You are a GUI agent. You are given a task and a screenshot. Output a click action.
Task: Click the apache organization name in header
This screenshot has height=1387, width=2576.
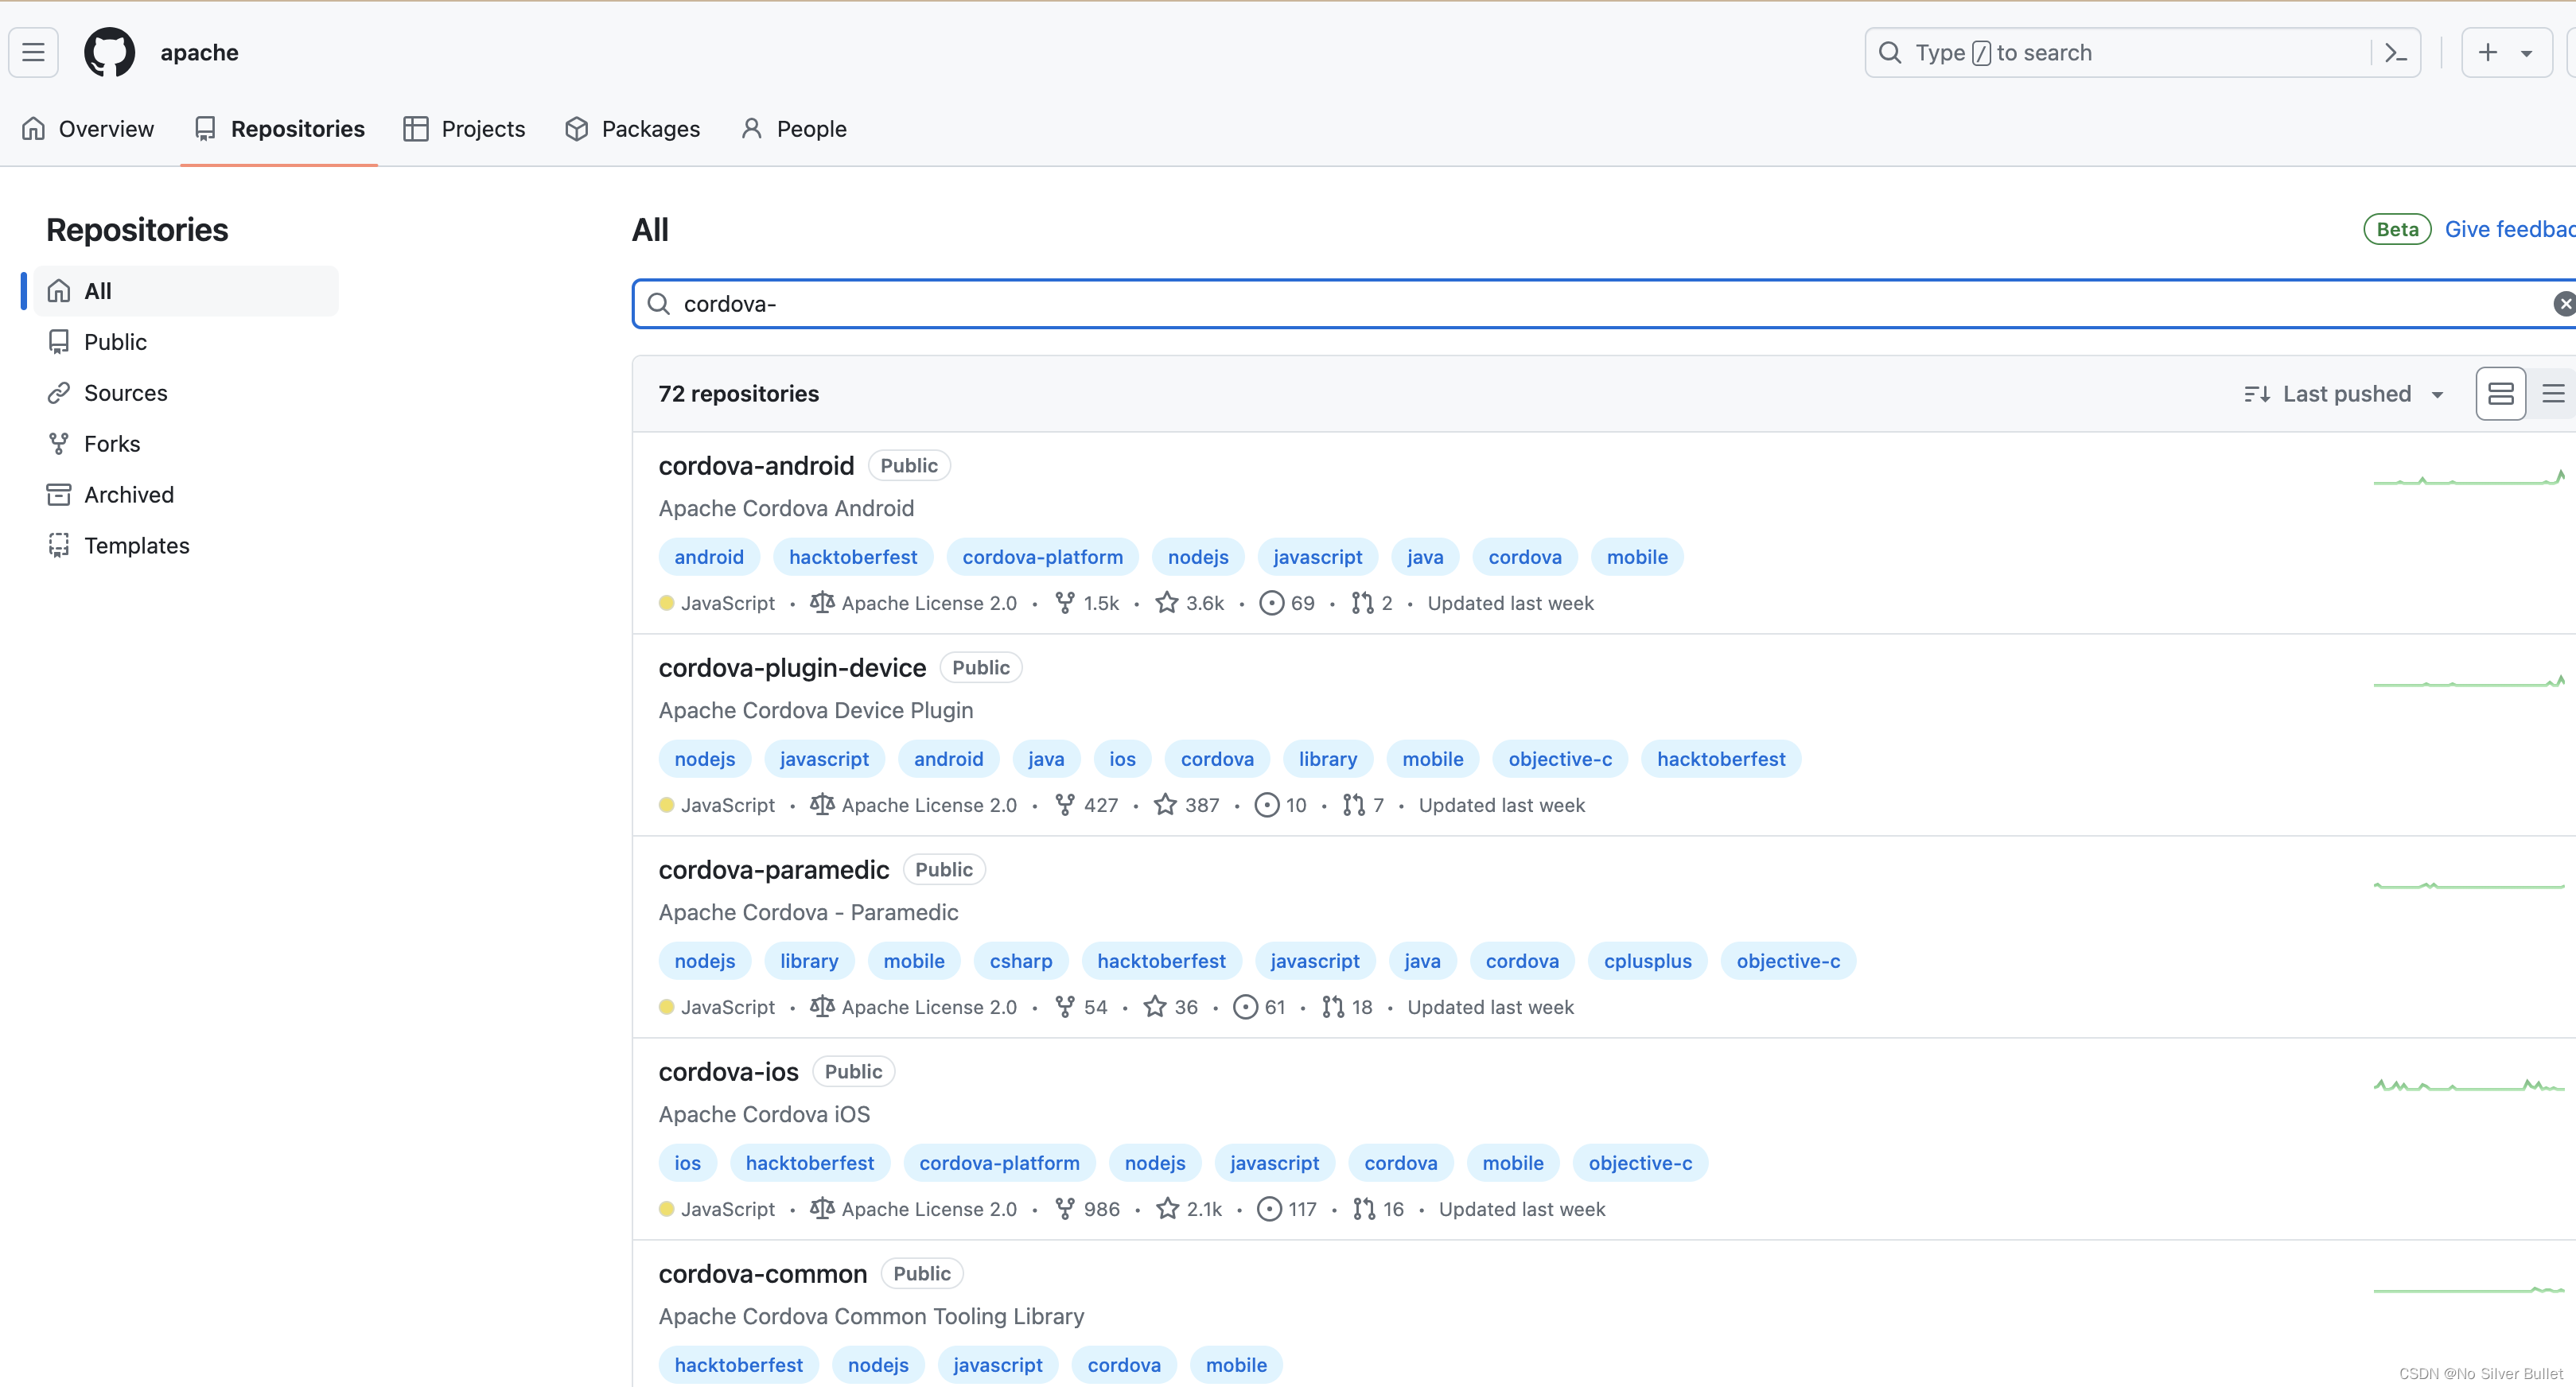coord(200,53)
